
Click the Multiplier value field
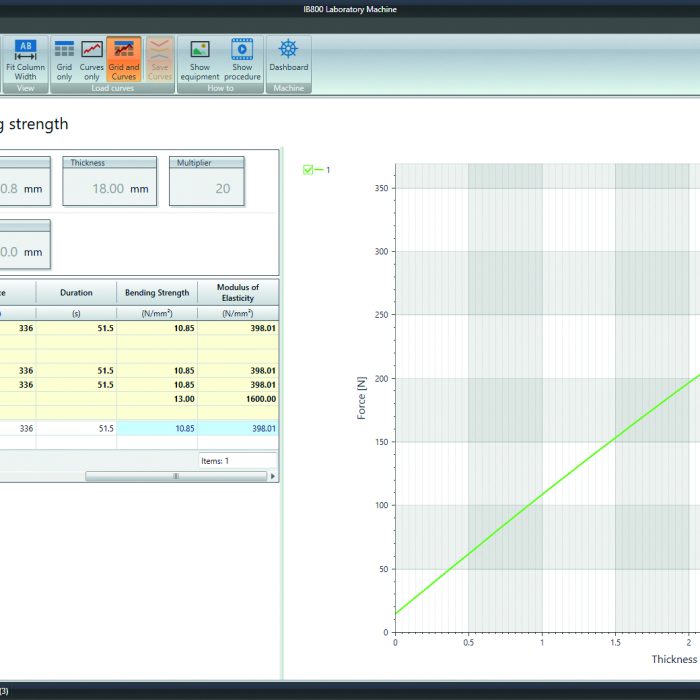(206, 188)
